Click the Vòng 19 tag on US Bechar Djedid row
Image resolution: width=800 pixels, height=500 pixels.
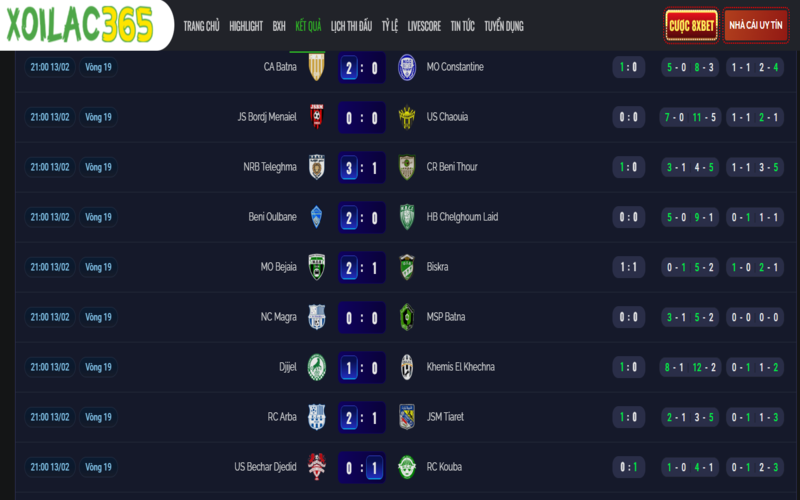tap(99, 467)
